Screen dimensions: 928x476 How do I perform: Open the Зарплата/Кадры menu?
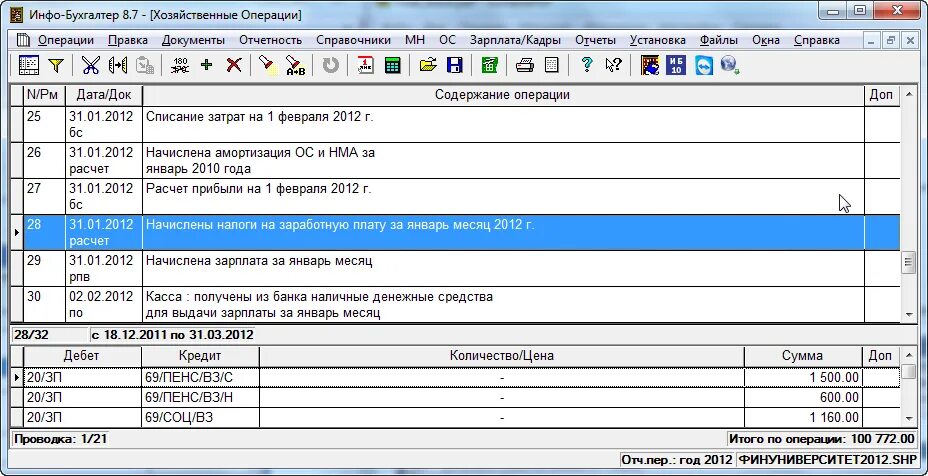pyautogui.click(x=515, y=40)
